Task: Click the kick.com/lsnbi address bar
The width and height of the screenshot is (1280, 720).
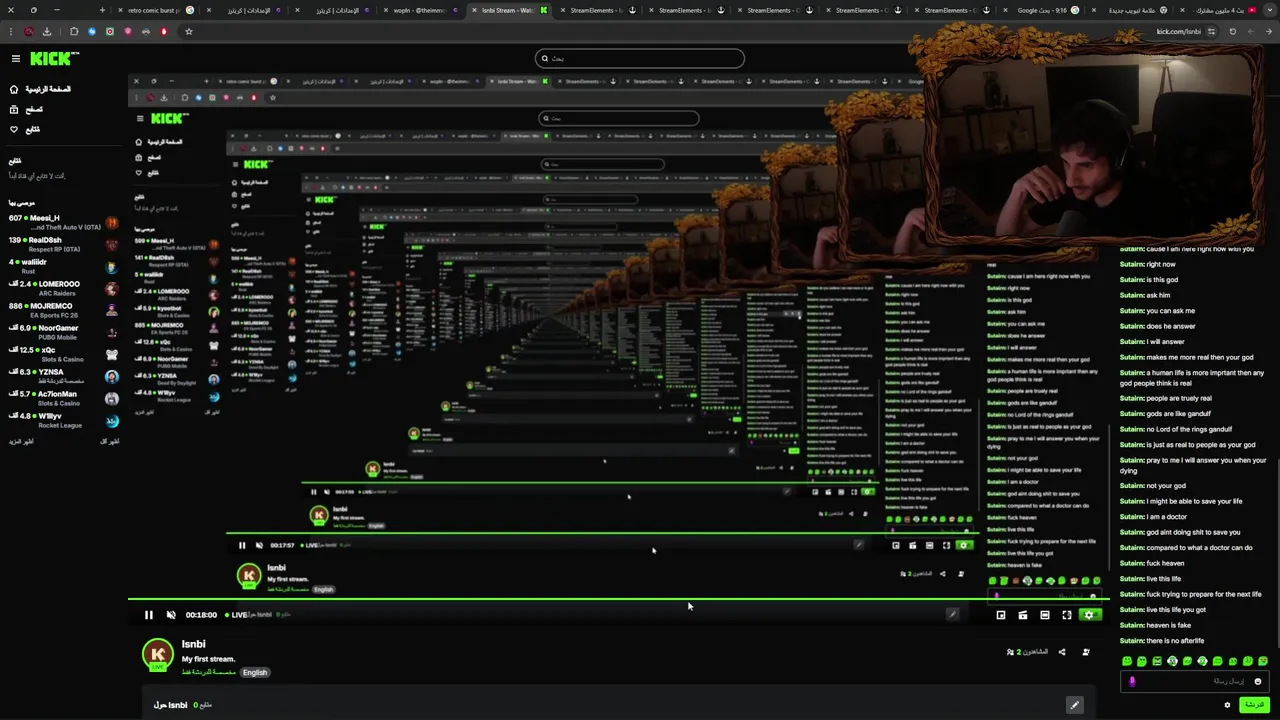Action: (1178, 31)
